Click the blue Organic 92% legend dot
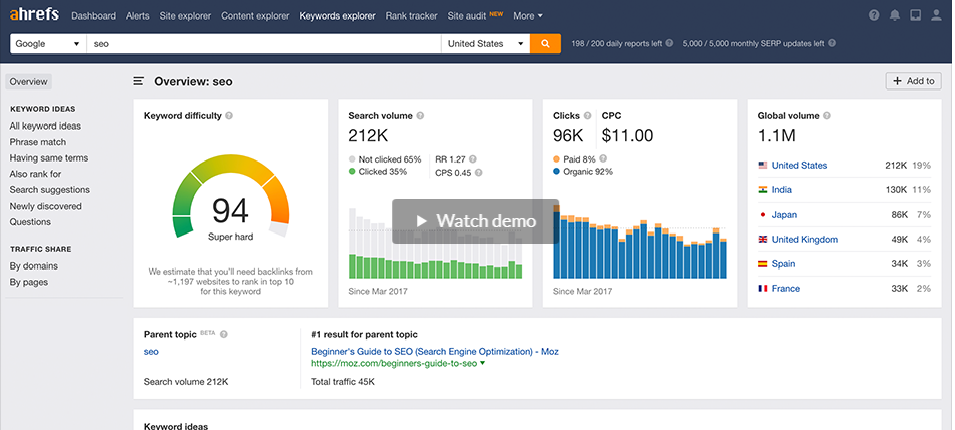Screen dimensions: 955x430 pos(557,172)
